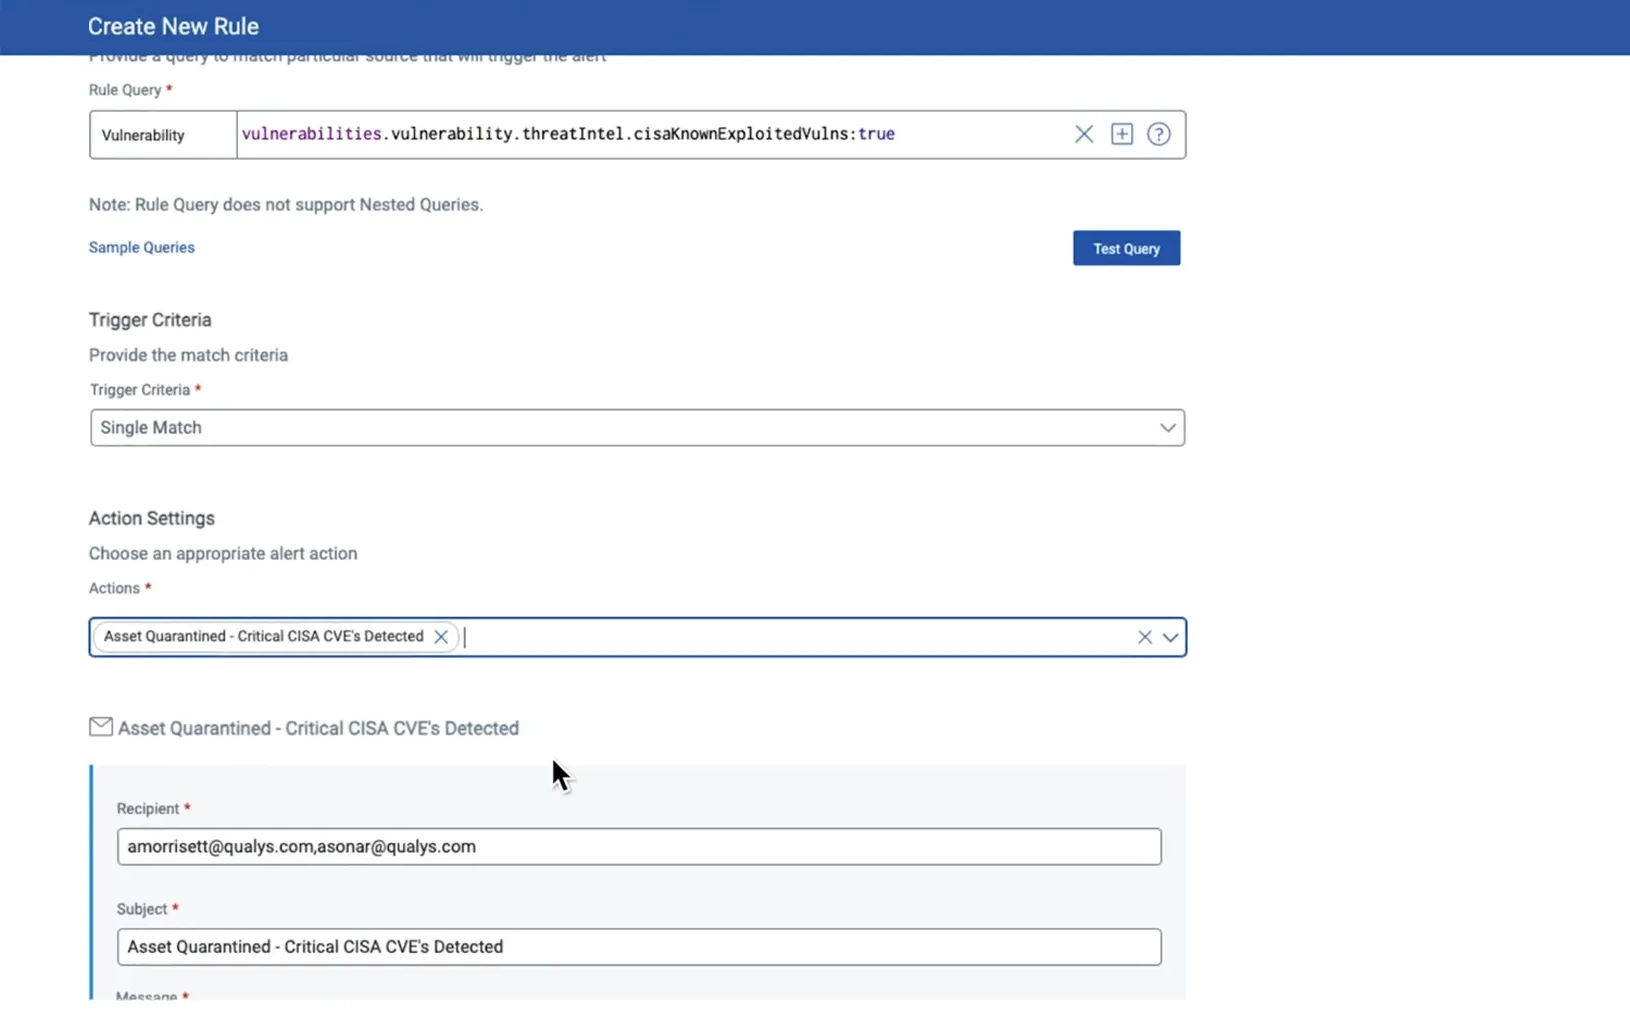Image resolution: width=1630 pixels, height=1030 pixels.
Task: Open the Sample Queries link
Action: coord(141,247)
